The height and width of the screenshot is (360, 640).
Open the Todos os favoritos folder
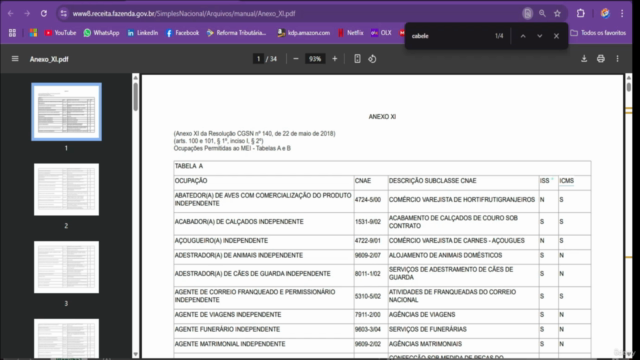pos(598,33)
